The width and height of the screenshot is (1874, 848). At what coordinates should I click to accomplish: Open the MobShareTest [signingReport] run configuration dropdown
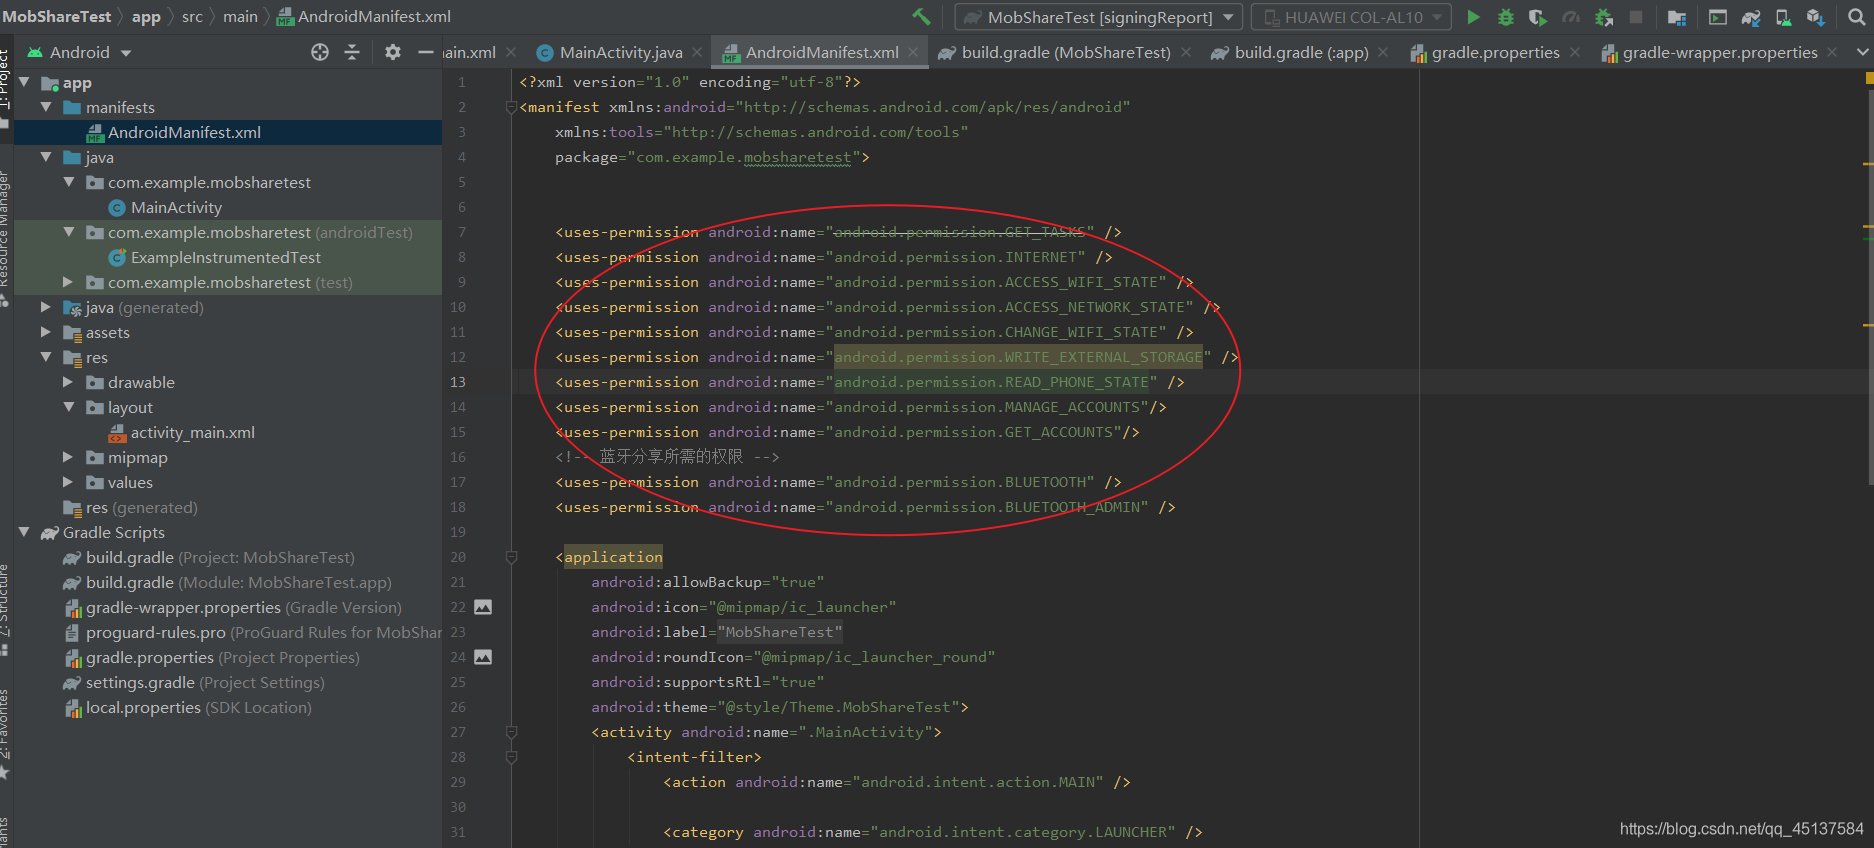(1099, 17)
